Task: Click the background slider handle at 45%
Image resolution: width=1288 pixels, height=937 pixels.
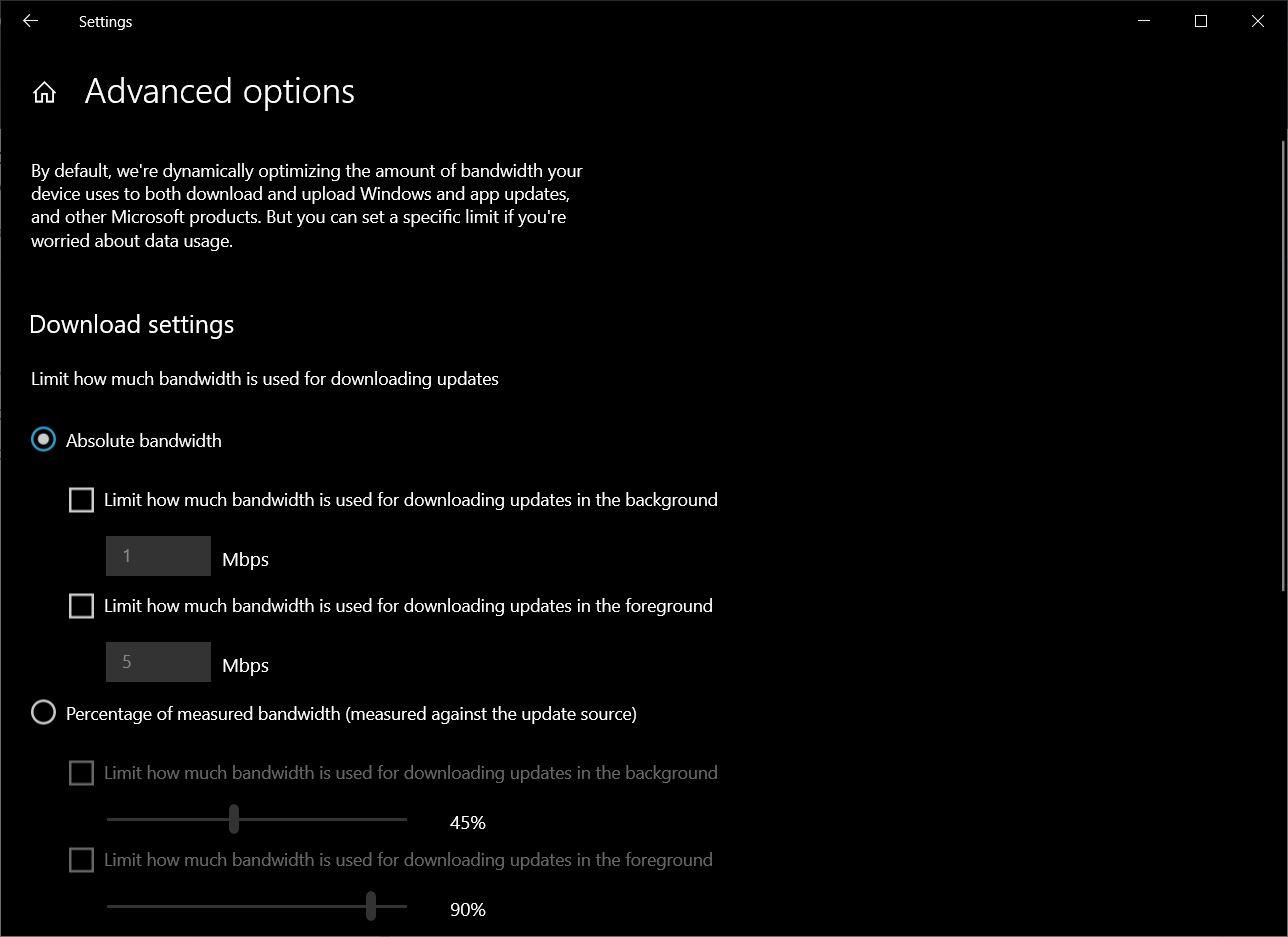Action: [234, 819]
